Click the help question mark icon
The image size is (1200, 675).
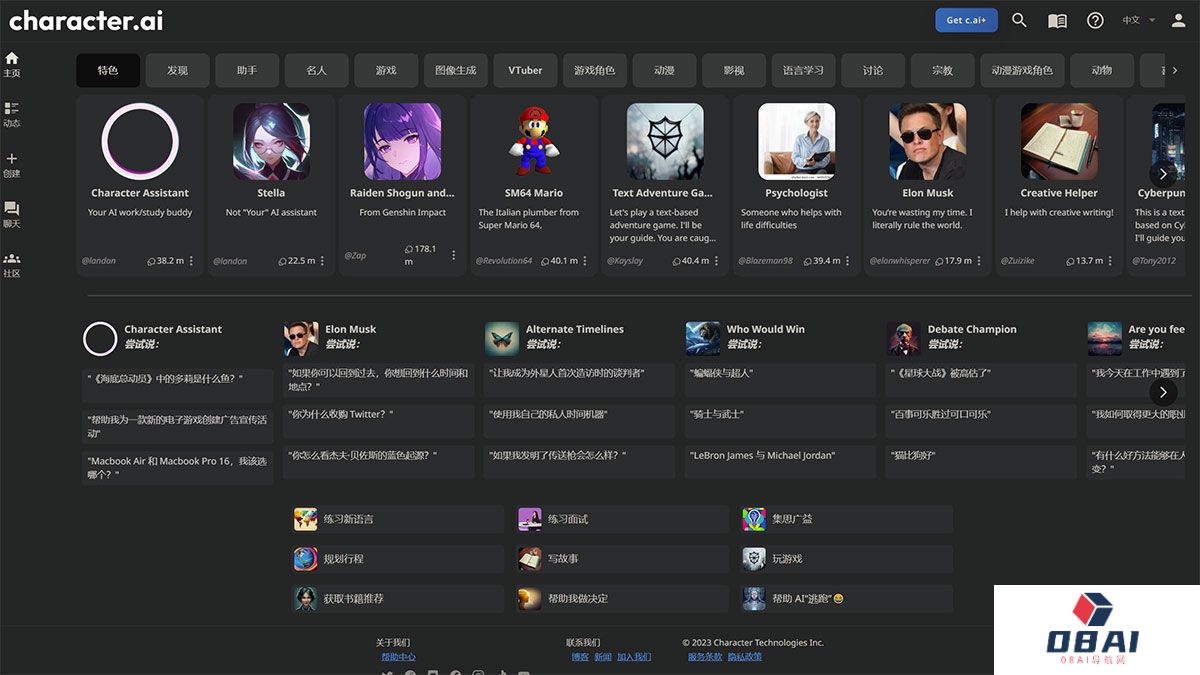point(1095,20)
